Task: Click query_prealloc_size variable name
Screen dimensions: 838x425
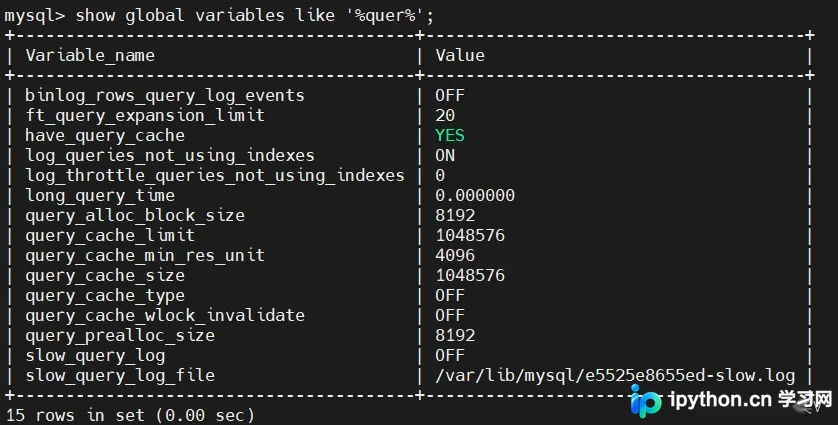Action: (120, 336)
